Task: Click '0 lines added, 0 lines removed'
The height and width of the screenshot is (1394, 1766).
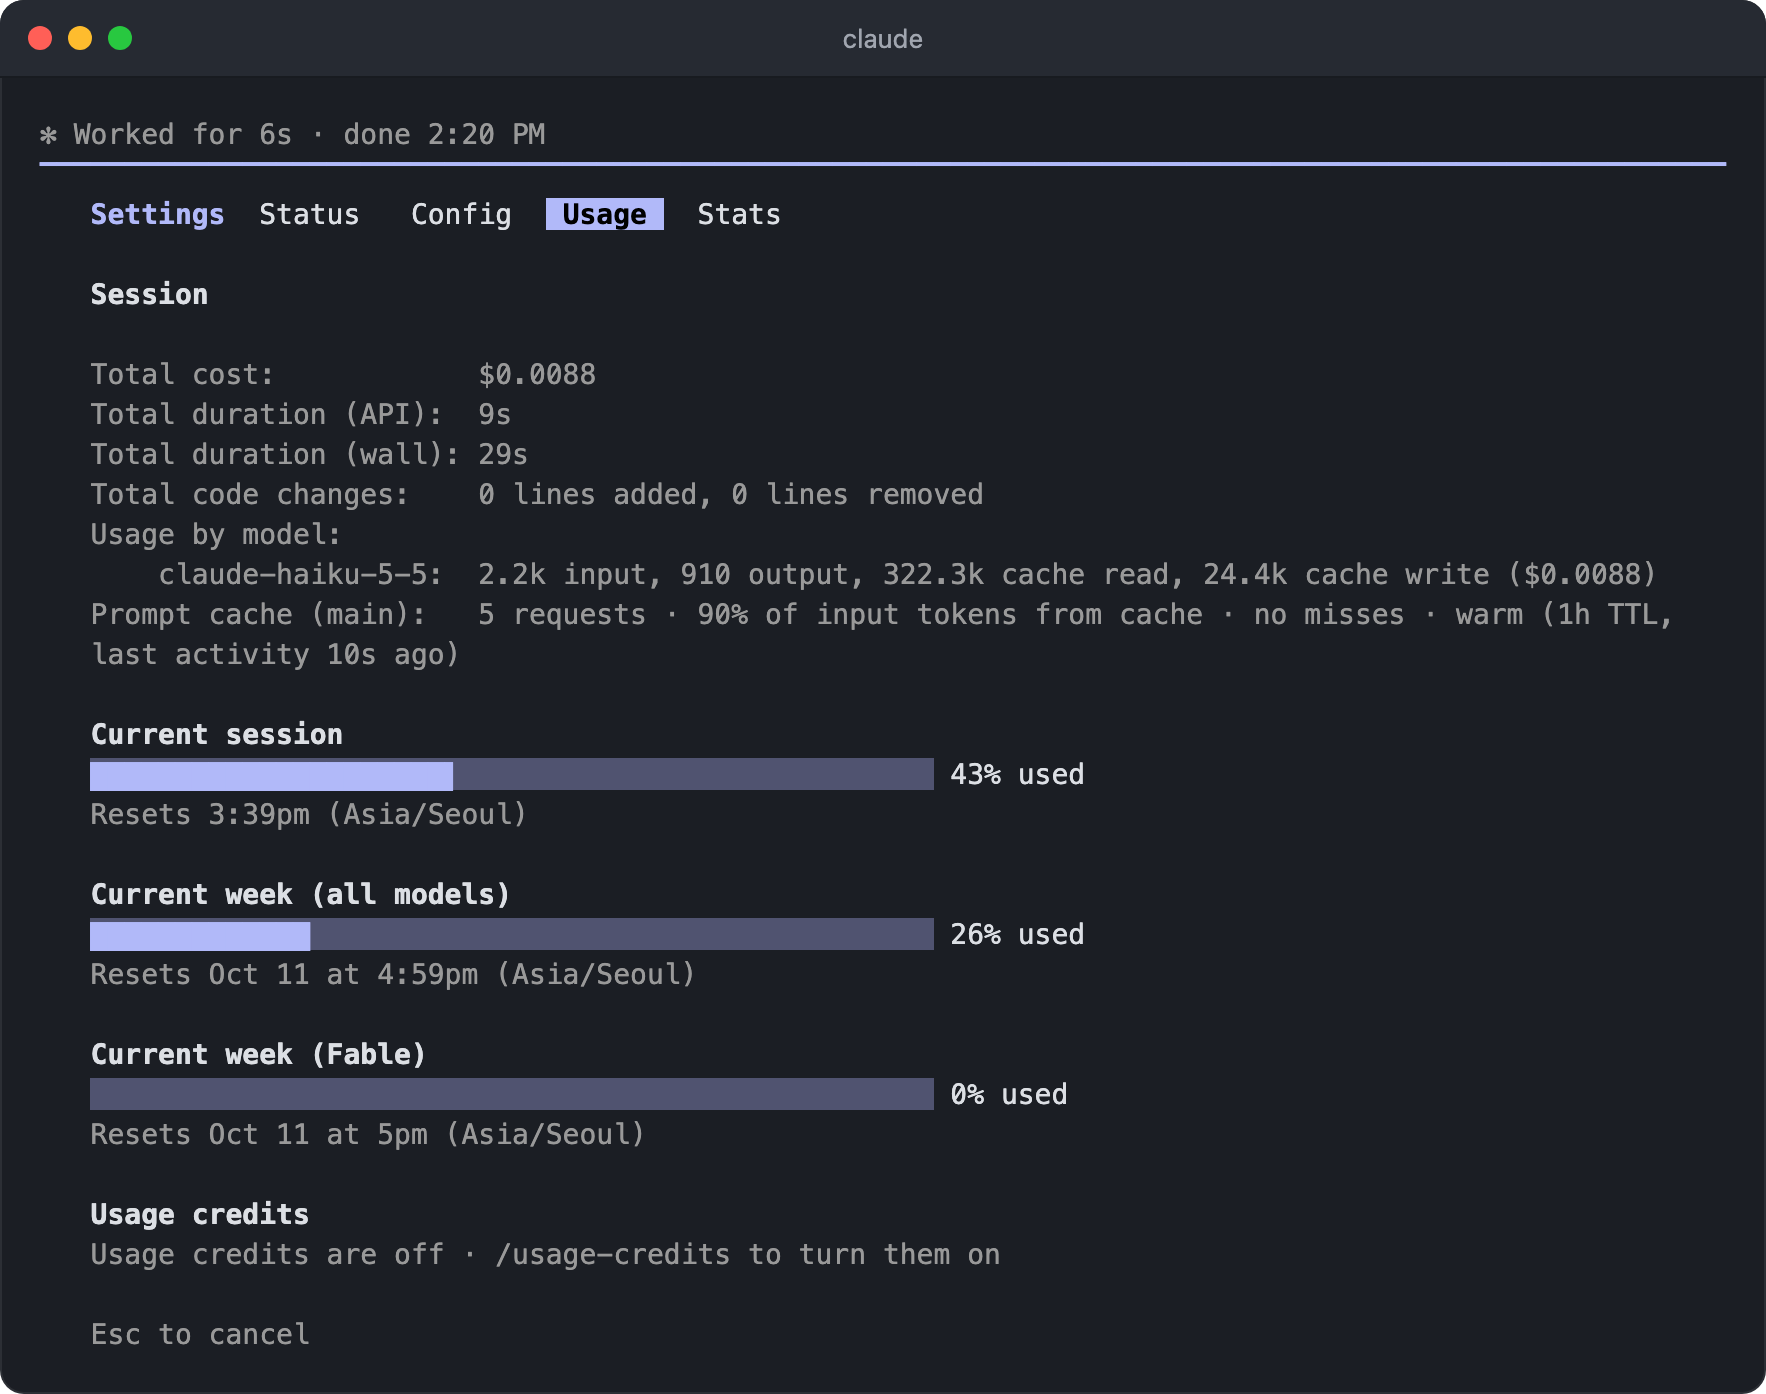Action: pyautogui.click(x=731, y=494)
